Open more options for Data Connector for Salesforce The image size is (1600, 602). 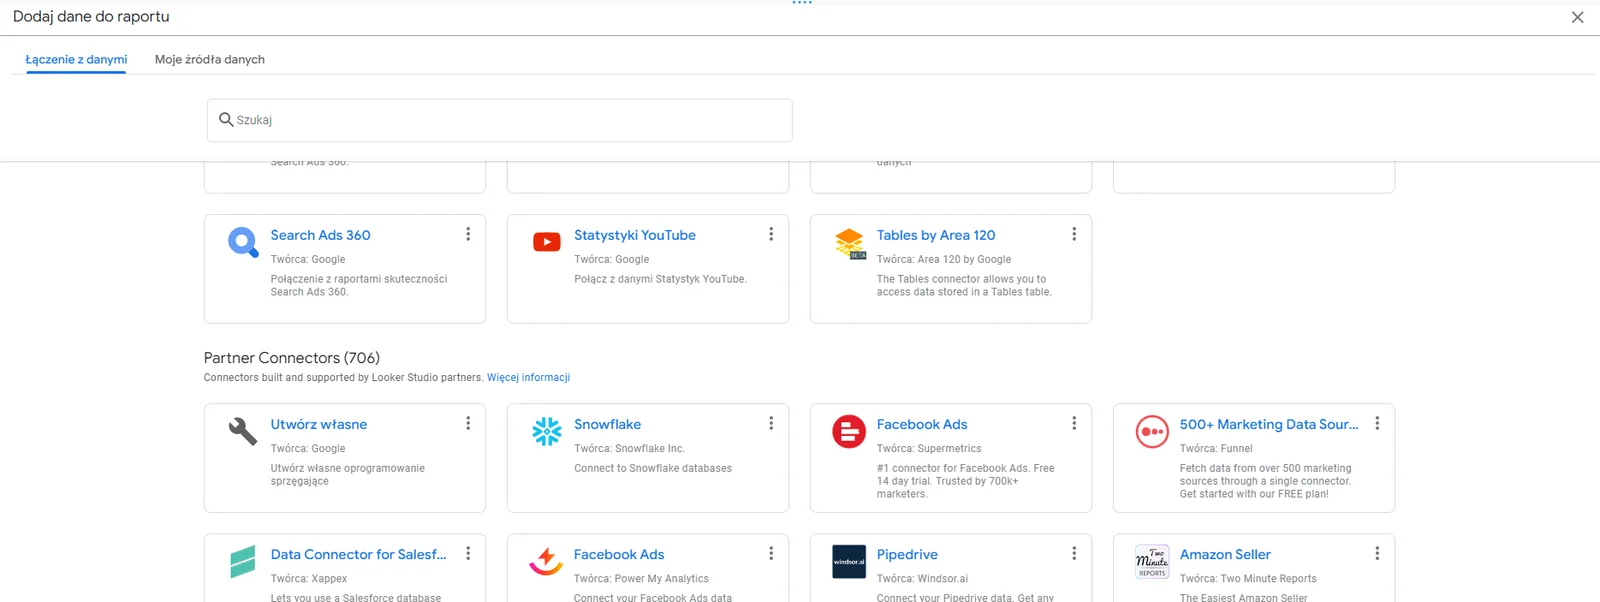(x=468, y=553)
